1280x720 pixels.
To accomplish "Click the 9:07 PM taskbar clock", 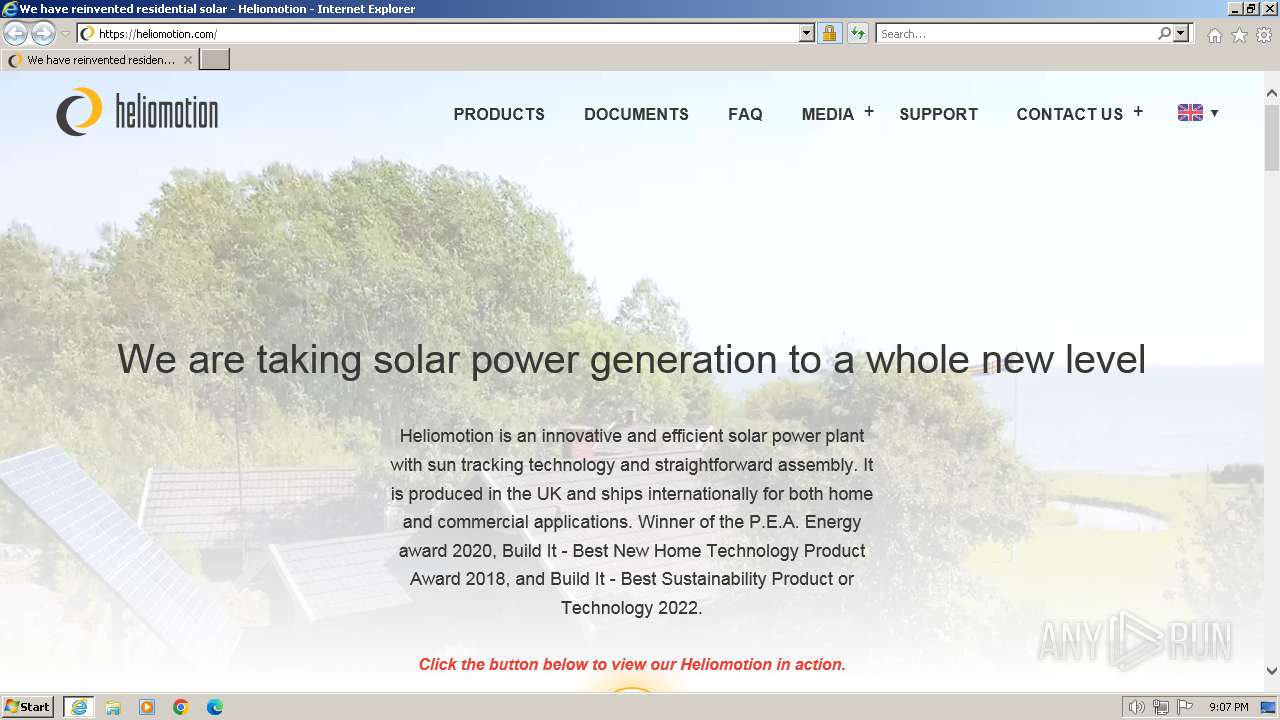I will (x=1229, y=707).
